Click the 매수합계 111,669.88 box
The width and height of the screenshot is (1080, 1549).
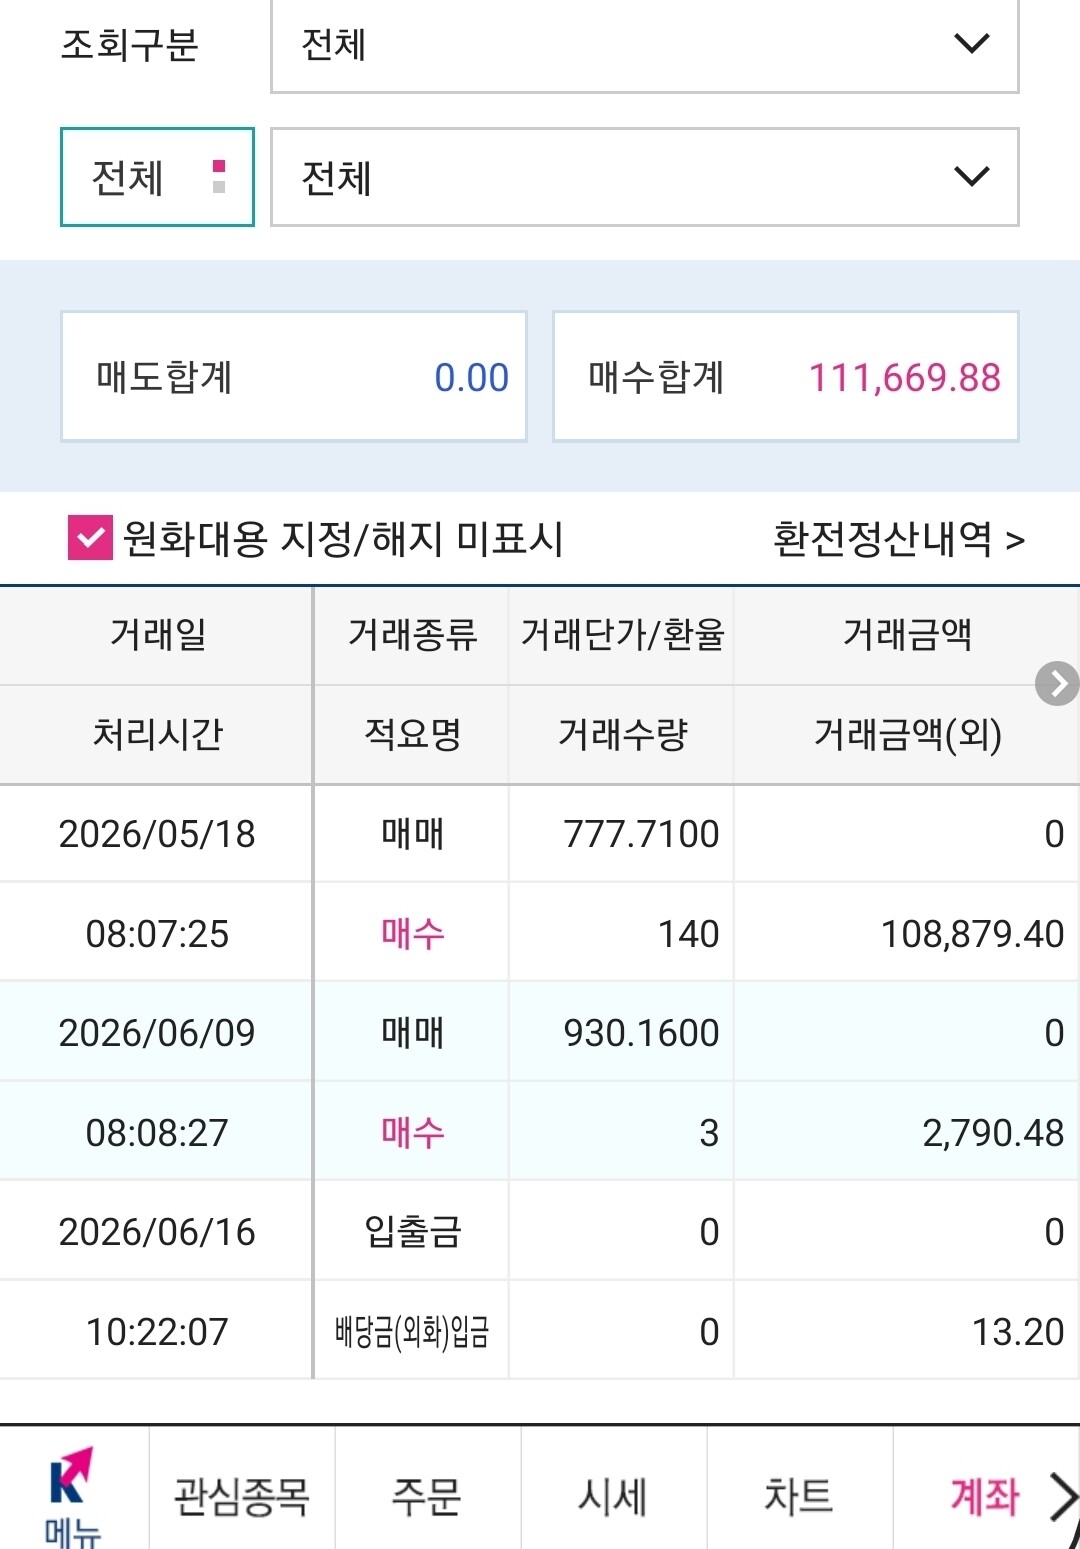click(x=786, y=377)
